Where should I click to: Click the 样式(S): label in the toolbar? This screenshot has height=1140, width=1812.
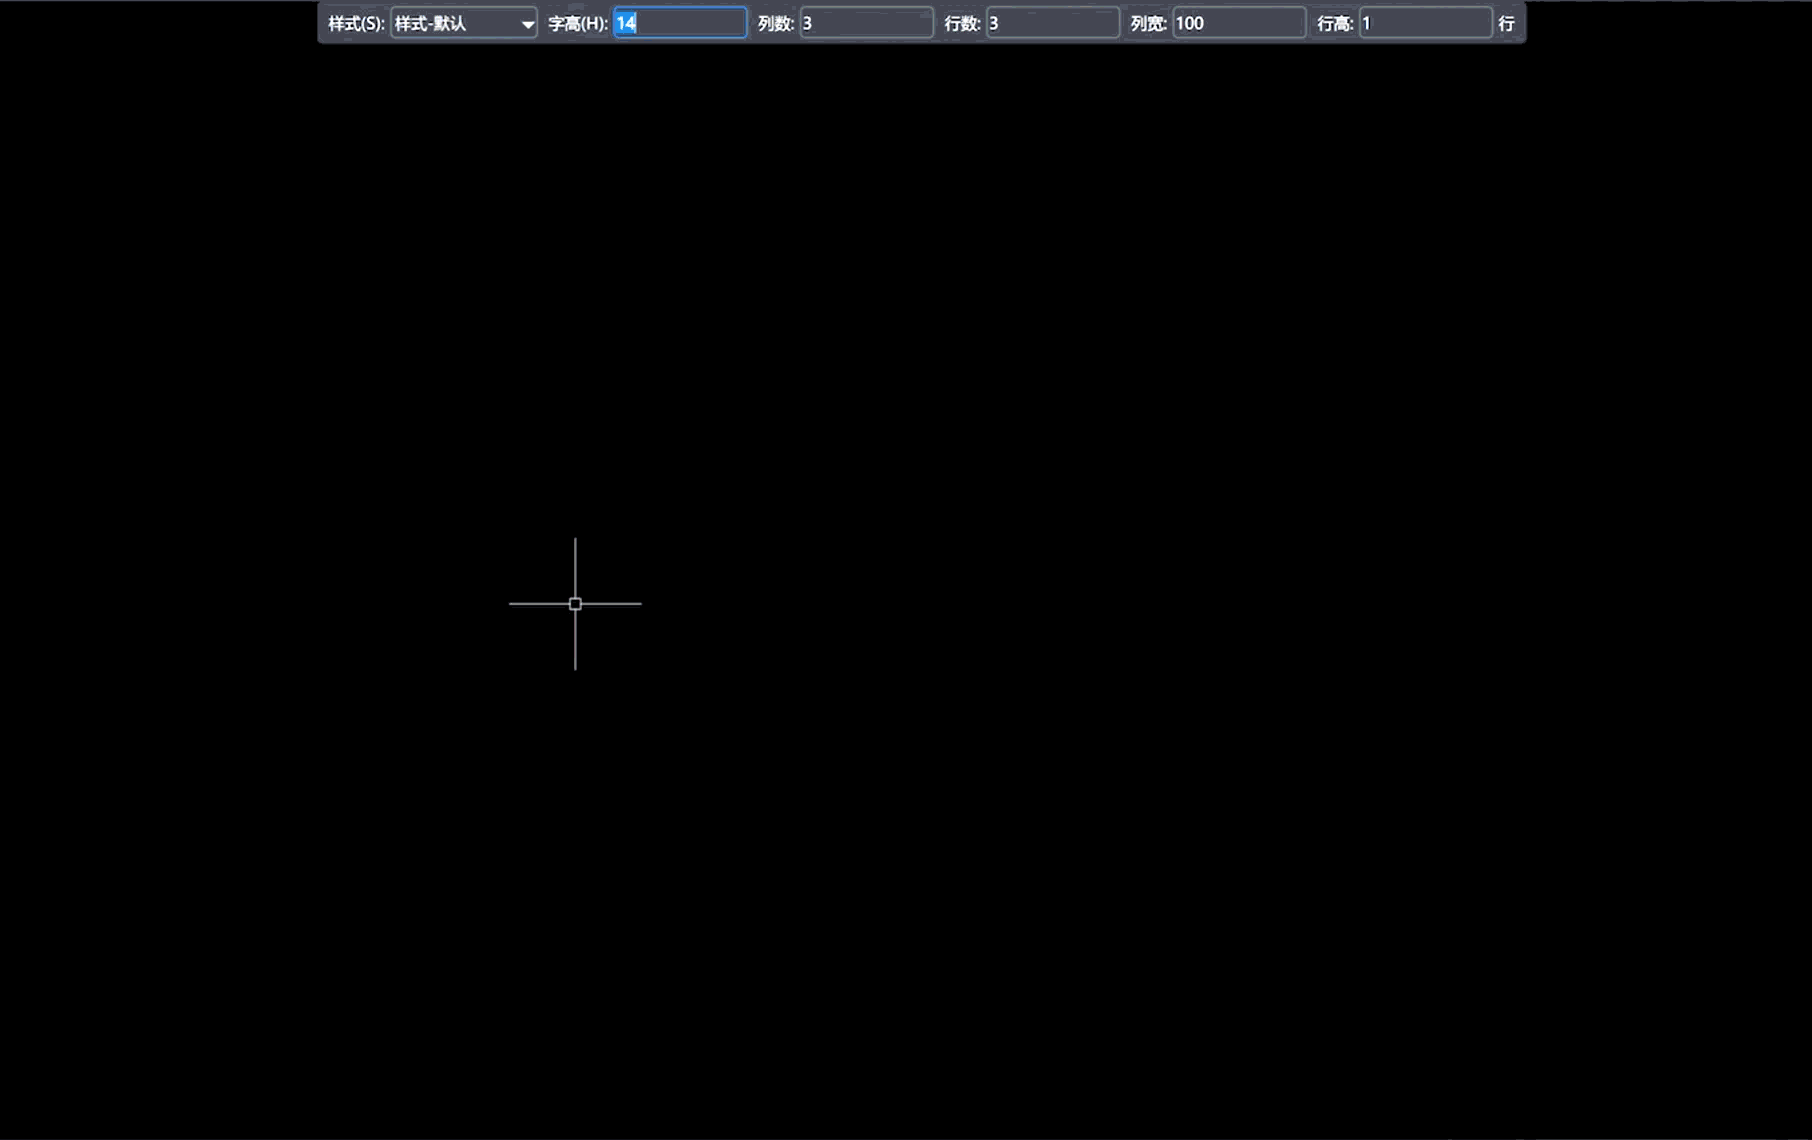coord(356,23)
